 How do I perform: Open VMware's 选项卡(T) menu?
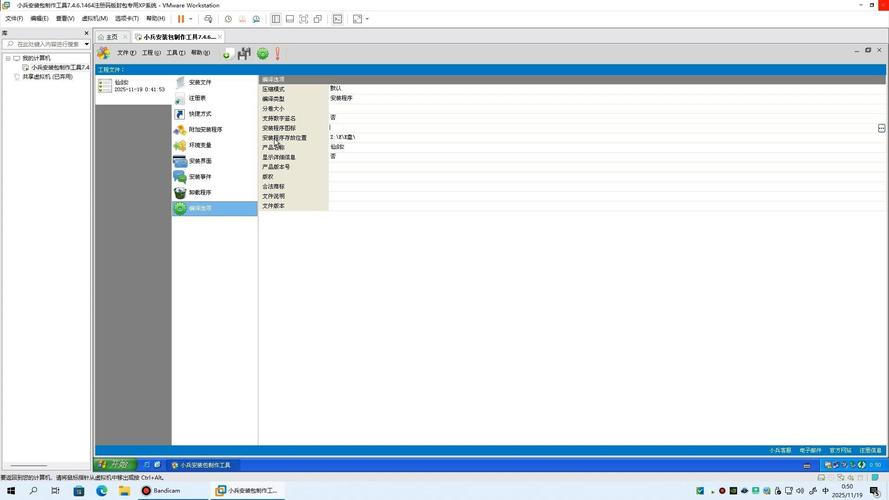point(126,19)
